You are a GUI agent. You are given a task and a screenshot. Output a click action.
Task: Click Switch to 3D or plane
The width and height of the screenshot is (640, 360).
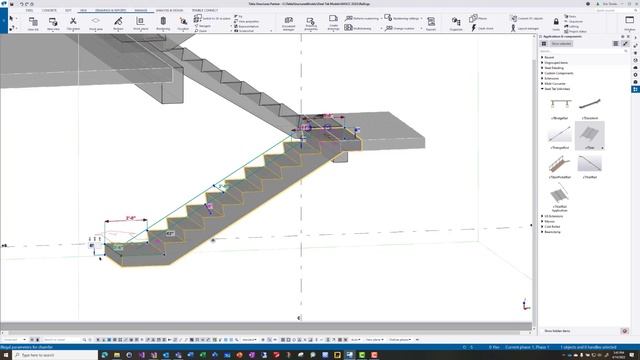(x=212, y=18)
